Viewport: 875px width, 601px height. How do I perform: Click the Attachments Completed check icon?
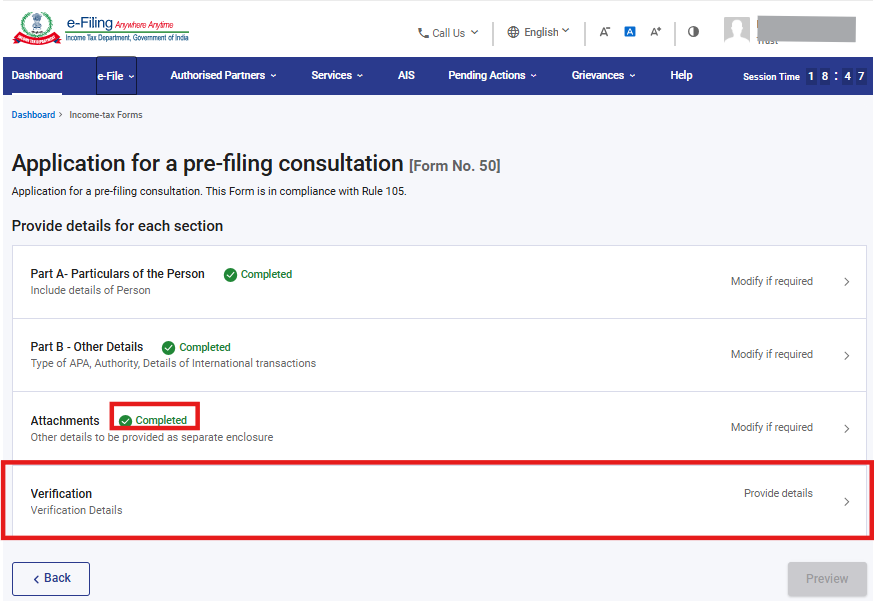[126, 421]
